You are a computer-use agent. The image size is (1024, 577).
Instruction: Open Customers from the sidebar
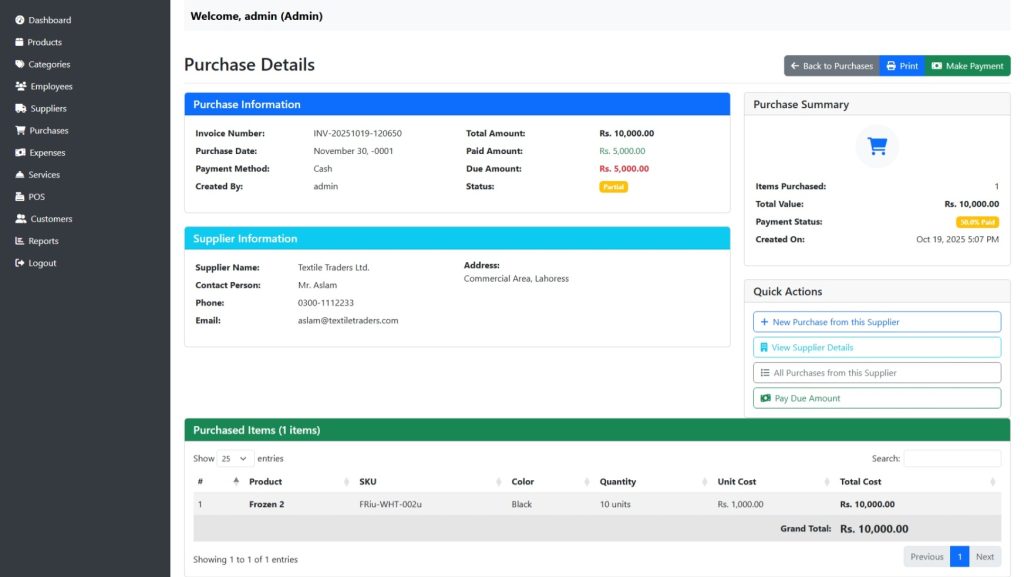(x=50, y=219)
